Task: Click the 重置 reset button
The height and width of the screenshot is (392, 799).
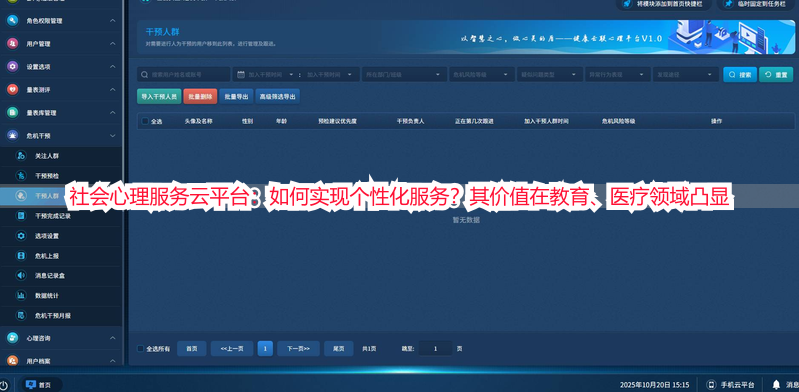Action: coord(776,74)
